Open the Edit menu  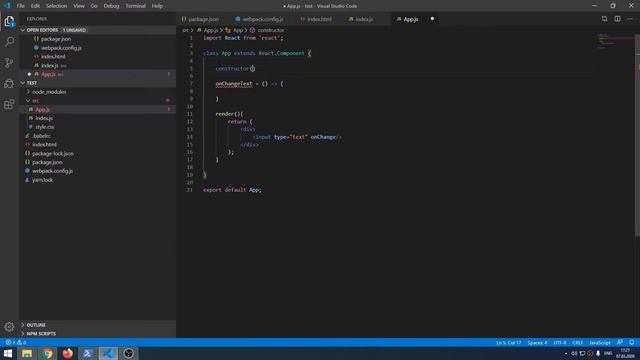36,6
